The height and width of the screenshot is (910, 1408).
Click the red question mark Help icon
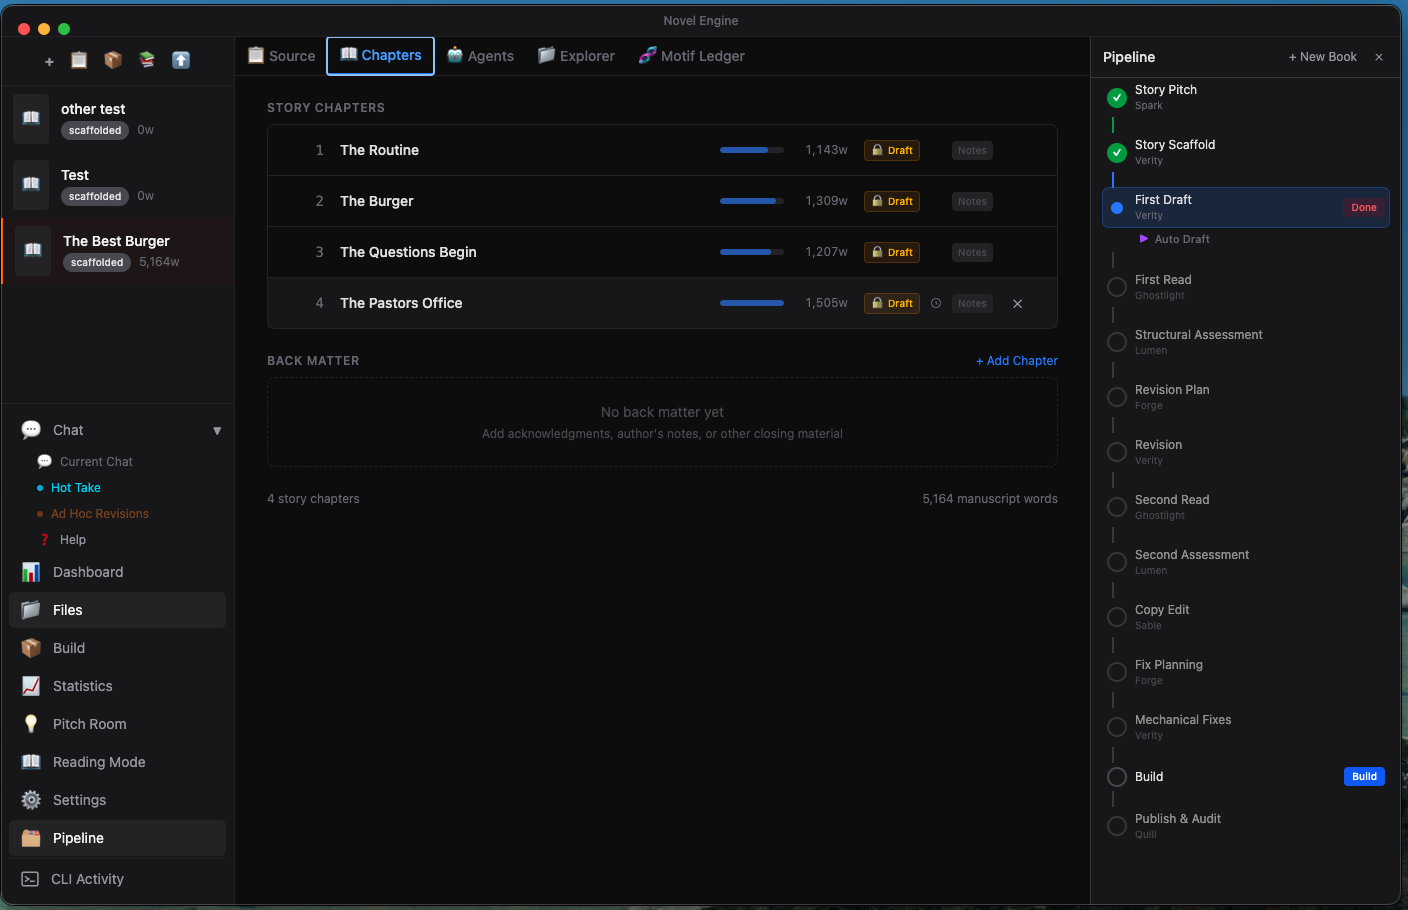(44, 540)
